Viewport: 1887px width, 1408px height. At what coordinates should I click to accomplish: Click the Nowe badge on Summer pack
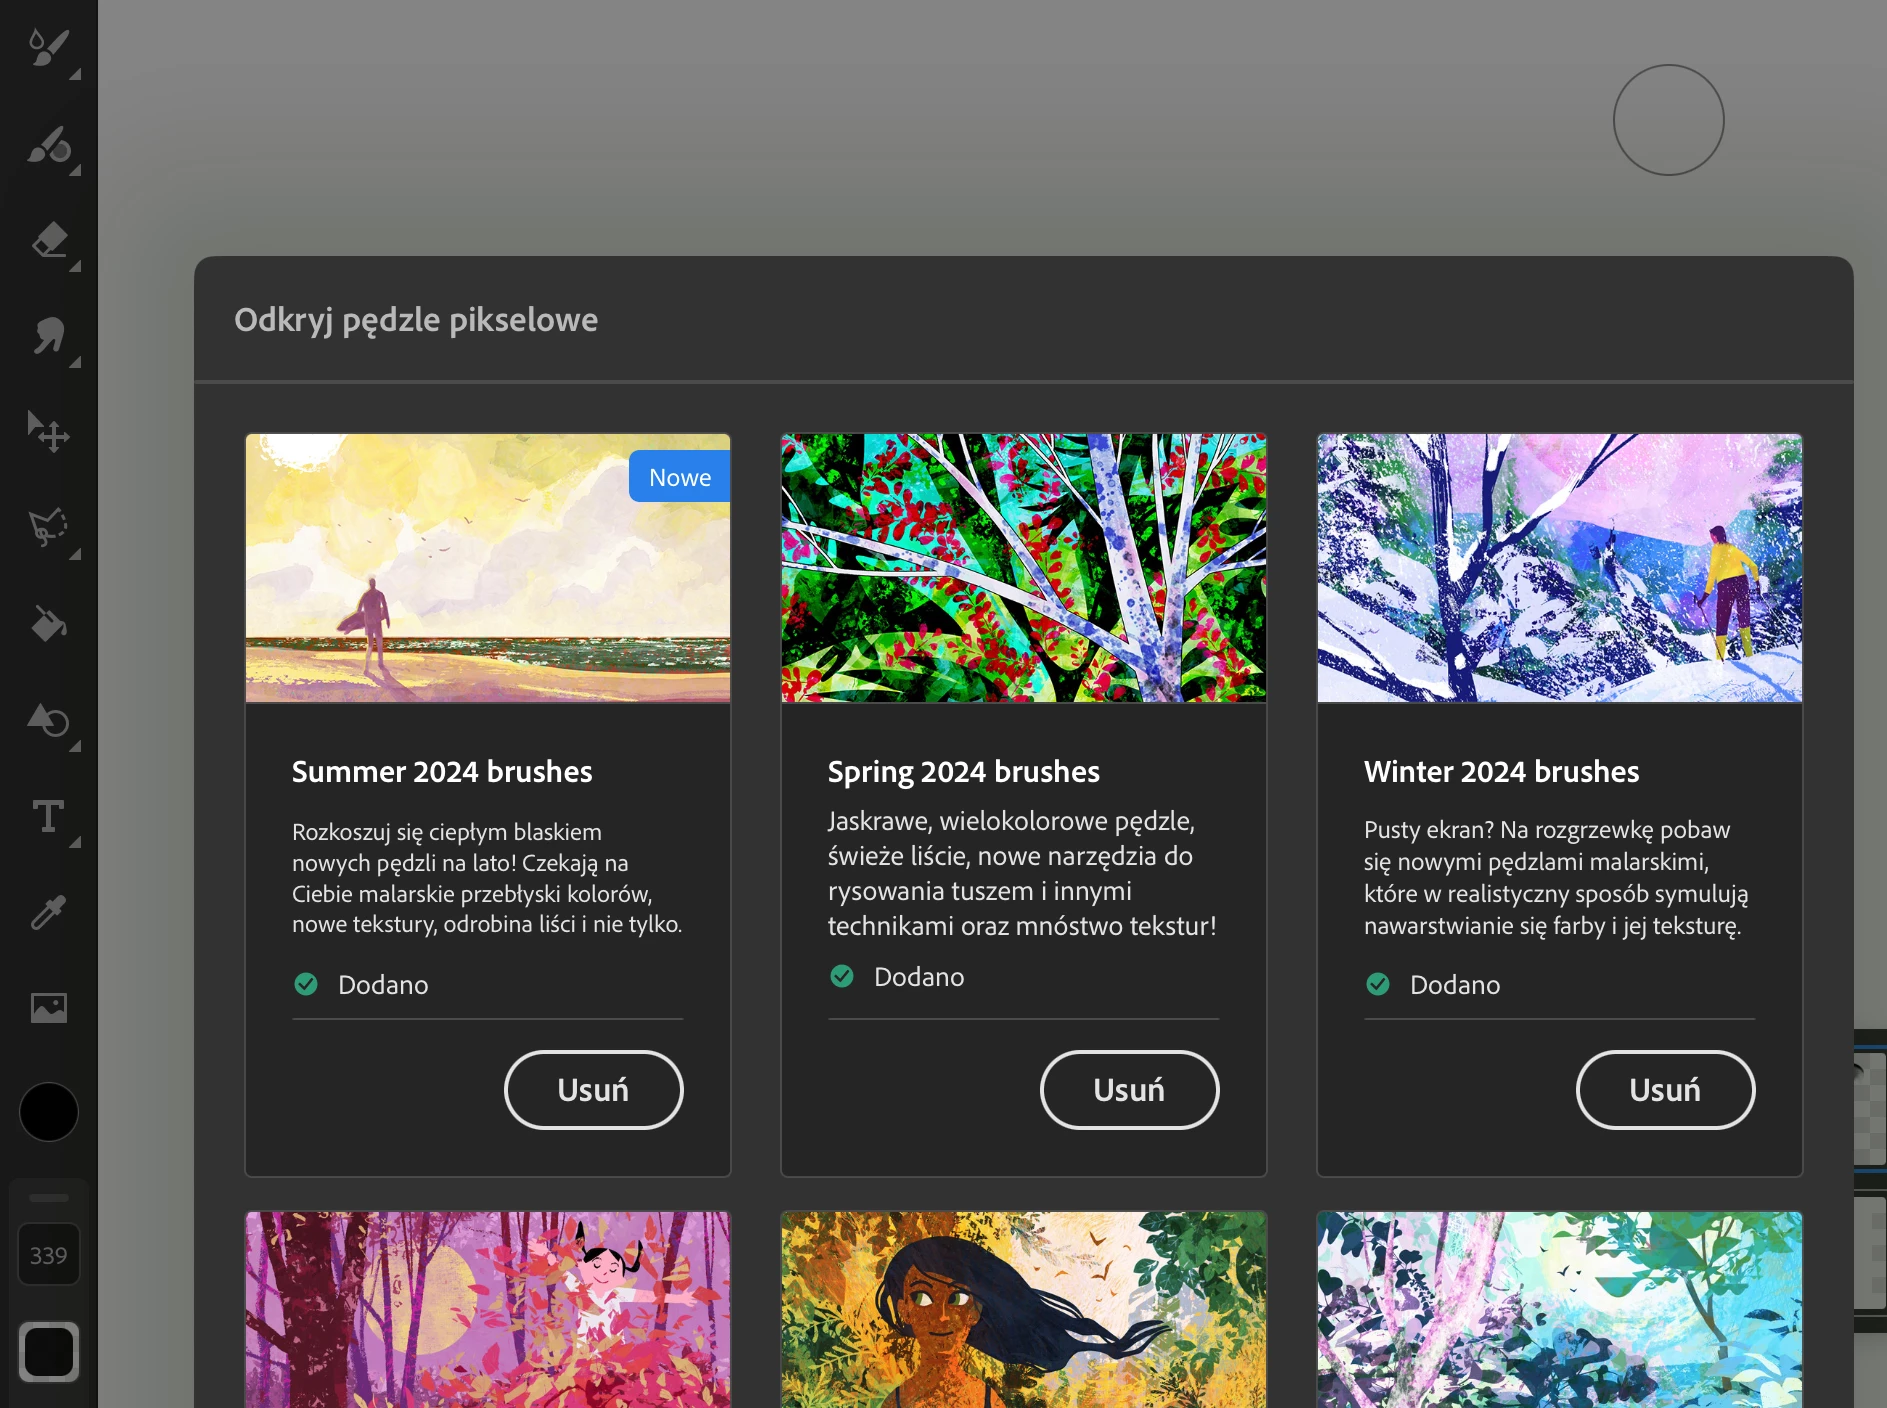click(680, 477)
